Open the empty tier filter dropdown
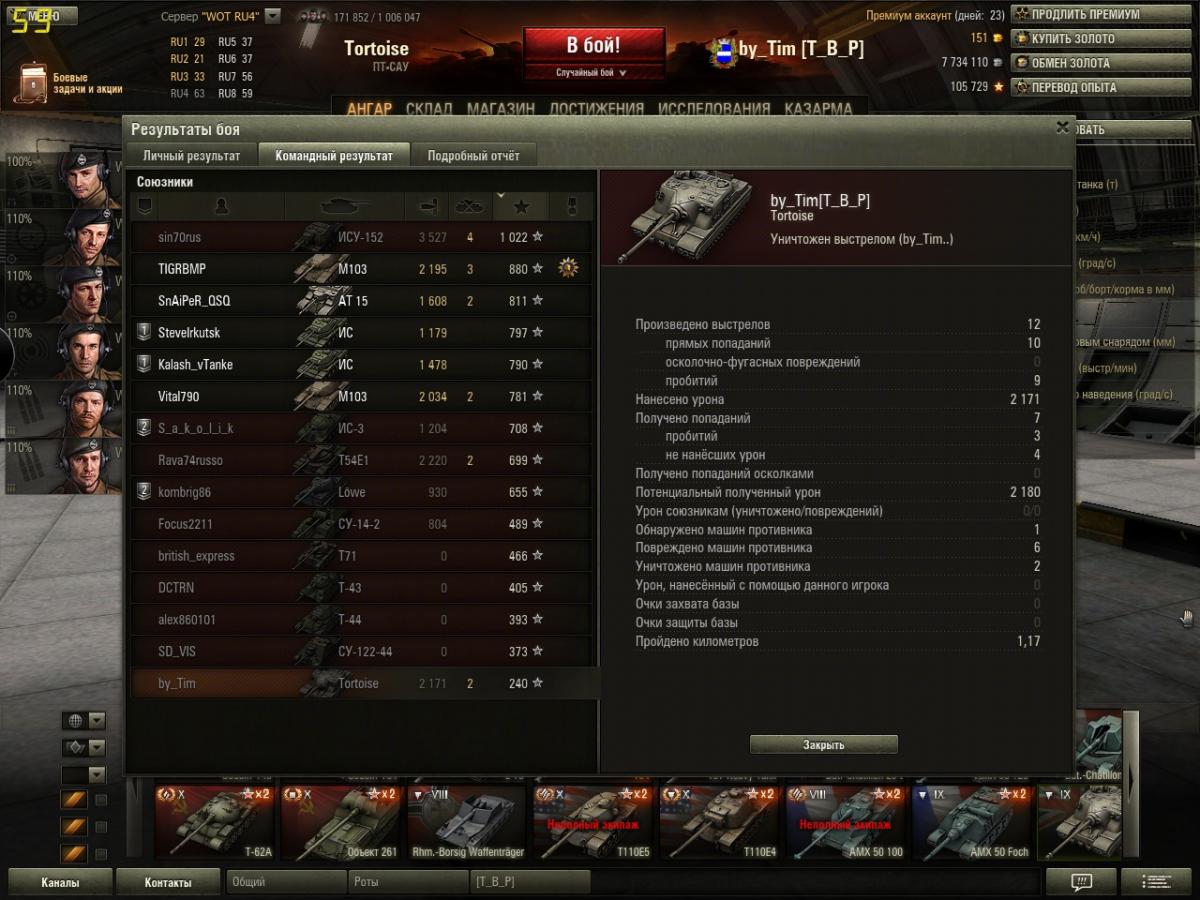The image size is (1200, 900). point(84,774)
